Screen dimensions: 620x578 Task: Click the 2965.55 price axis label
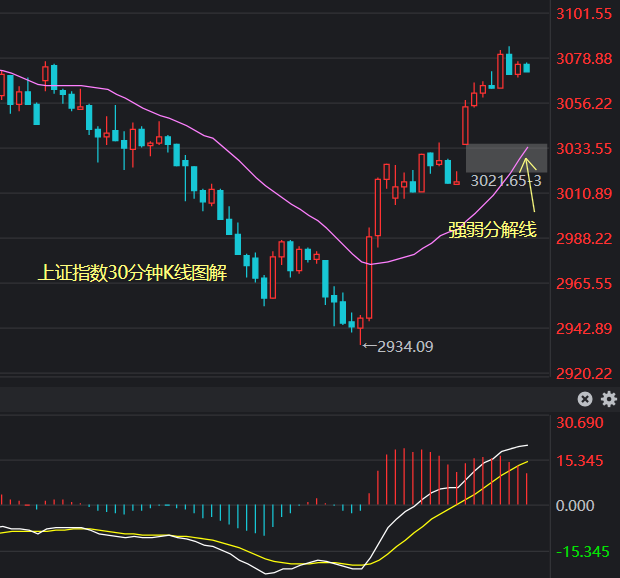pos(584,284)
